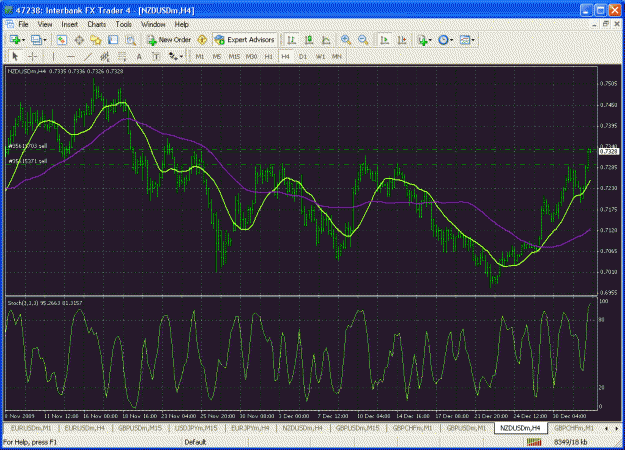Switch timeframe to MN monthly
625x450 pixels.
[x=337, y=57]
